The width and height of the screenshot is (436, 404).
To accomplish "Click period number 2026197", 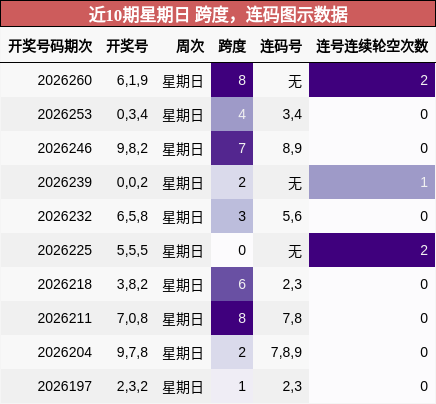I will click(x=65, y=386).
